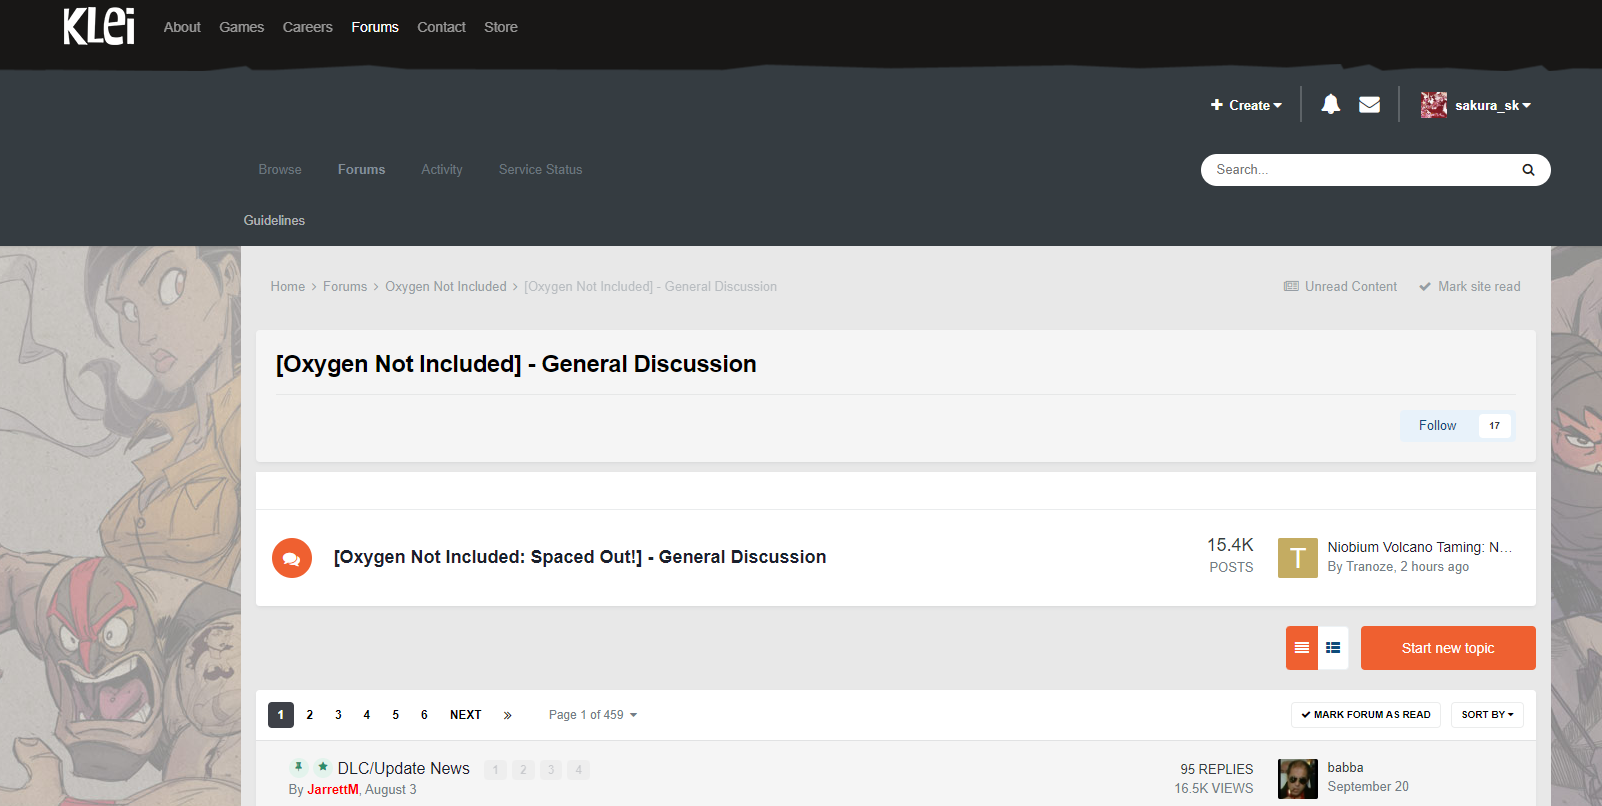1602x806 pixels.
Task: Open the Activity tab
Action: coord(441,170)
